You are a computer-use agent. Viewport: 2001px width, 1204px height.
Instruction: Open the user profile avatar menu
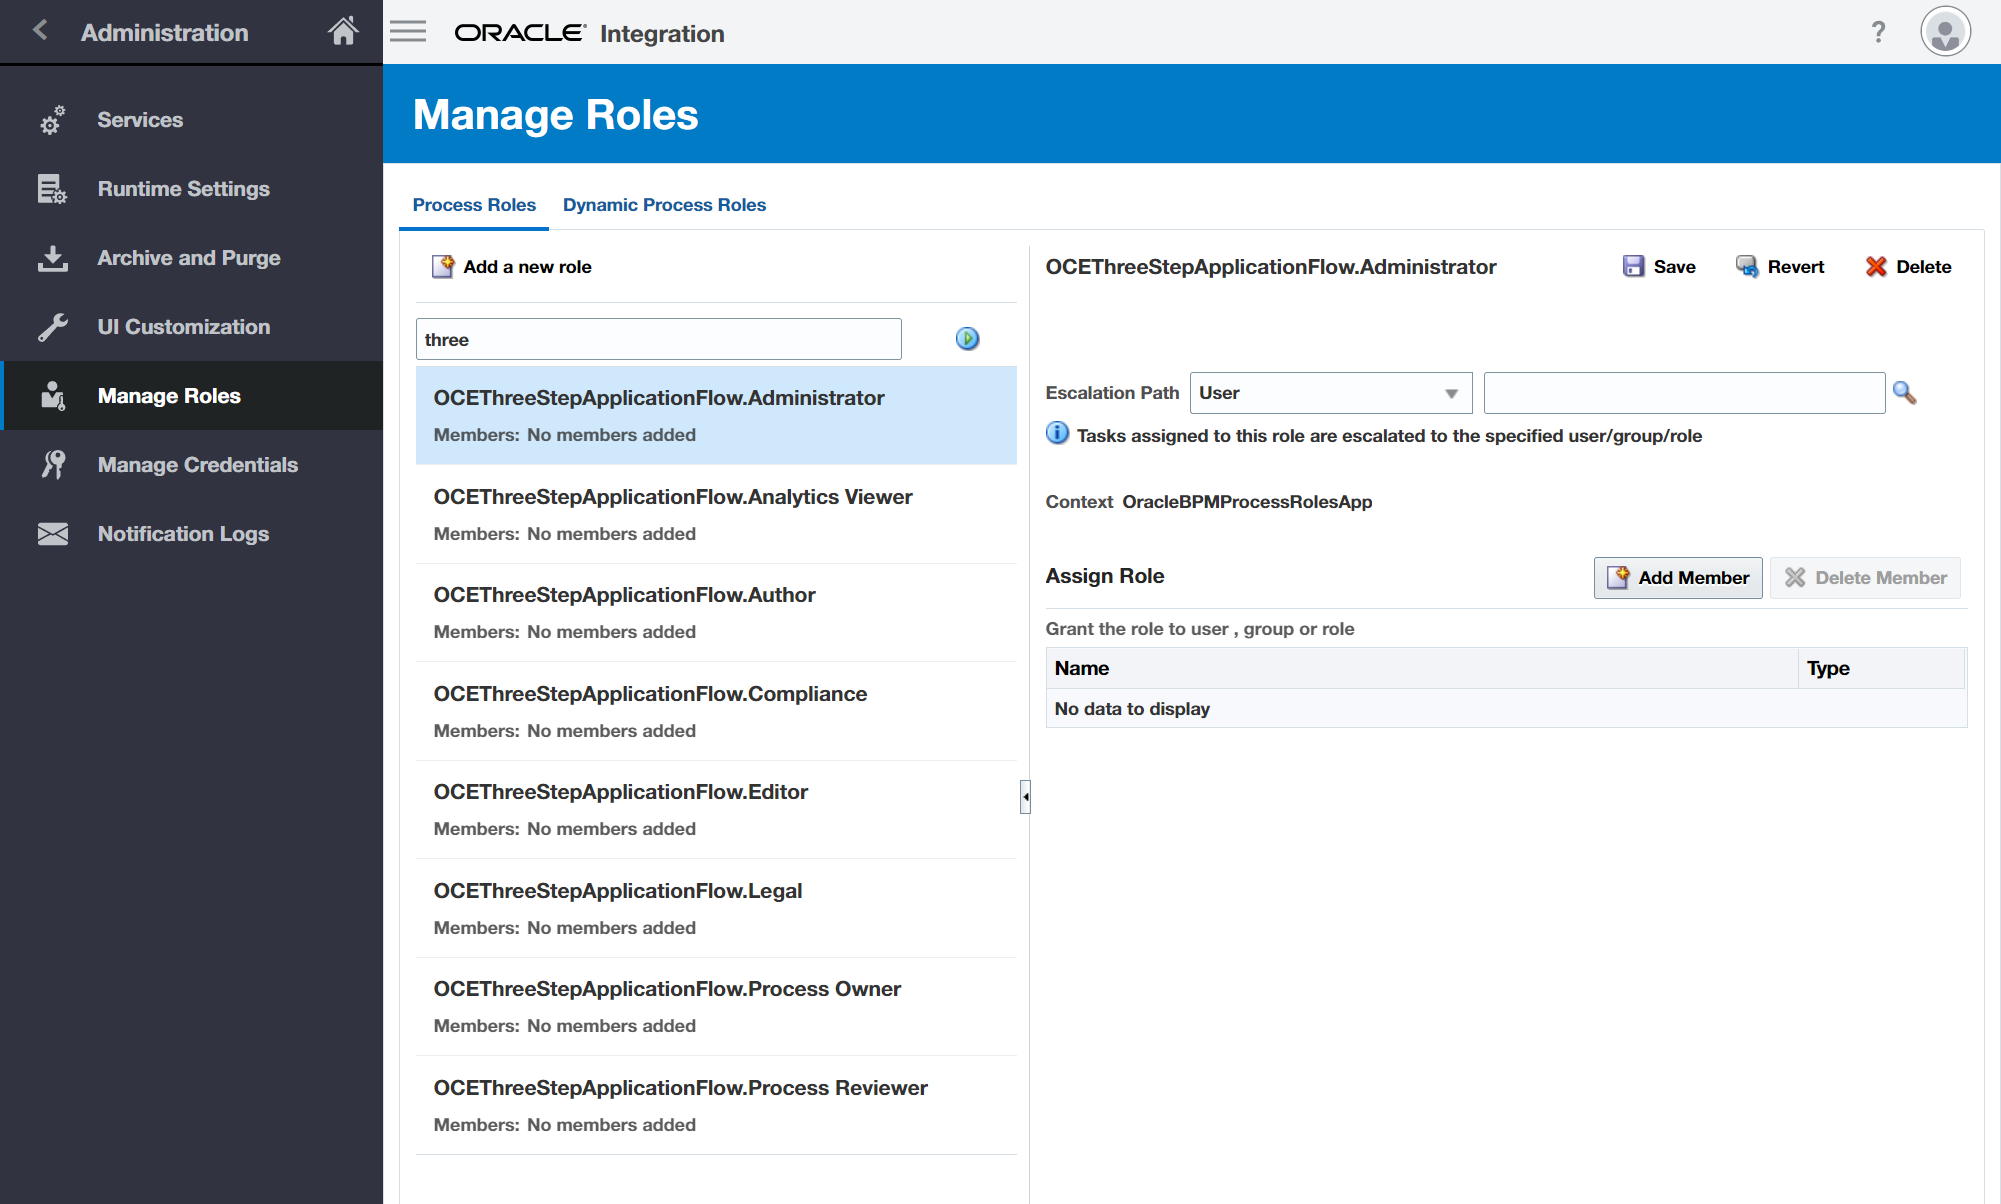point(1945,32)
